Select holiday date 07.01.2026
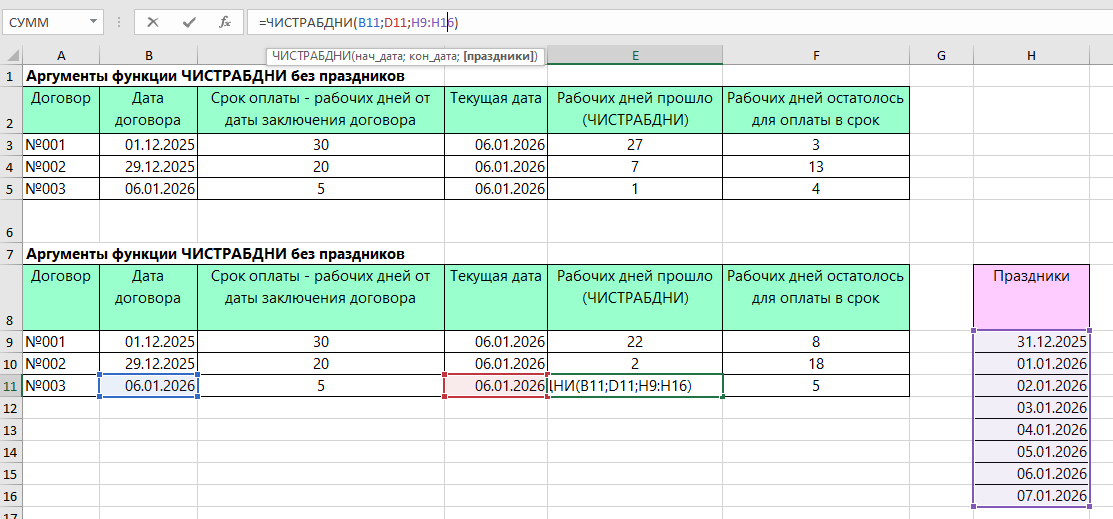Viewport: 1113px width, 519px height. [1031, 495]
